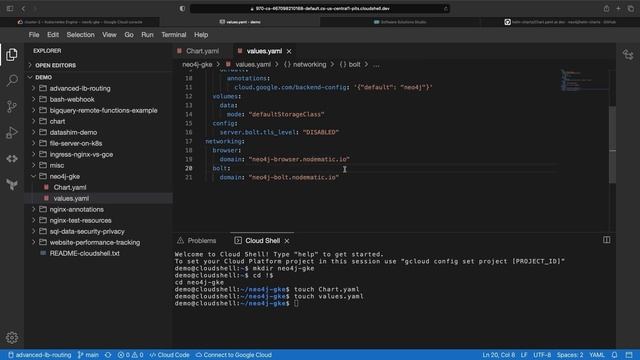
Task: Click the browser address bar
Action: (x=320, y=8)
